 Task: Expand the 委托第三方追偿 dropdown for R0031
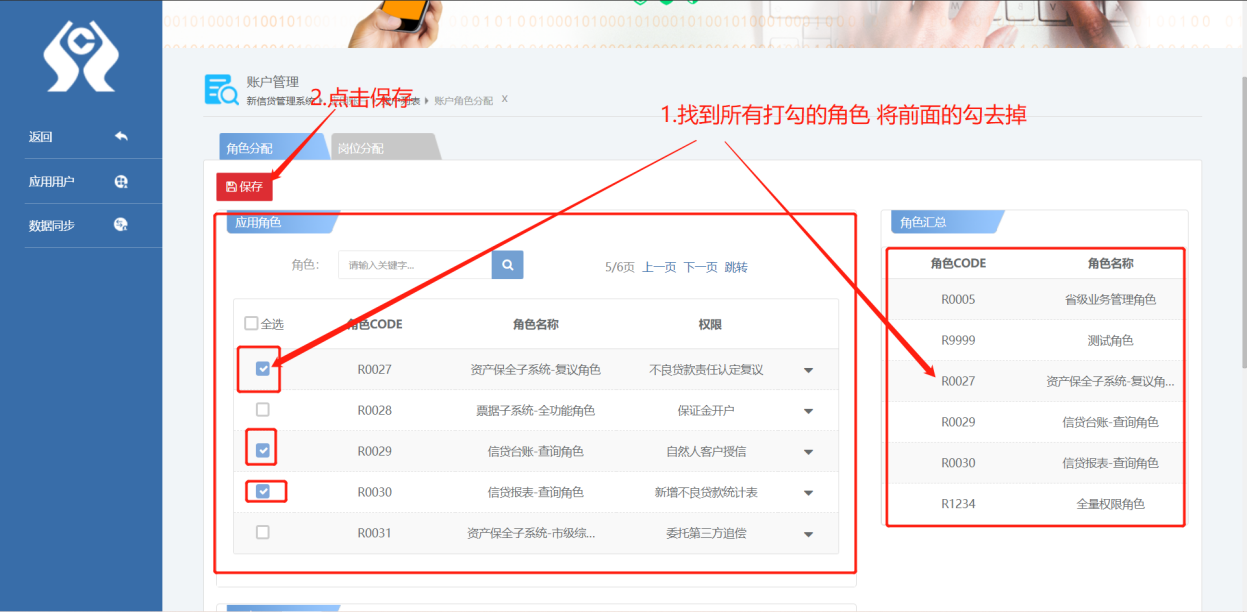pos(808,533)
